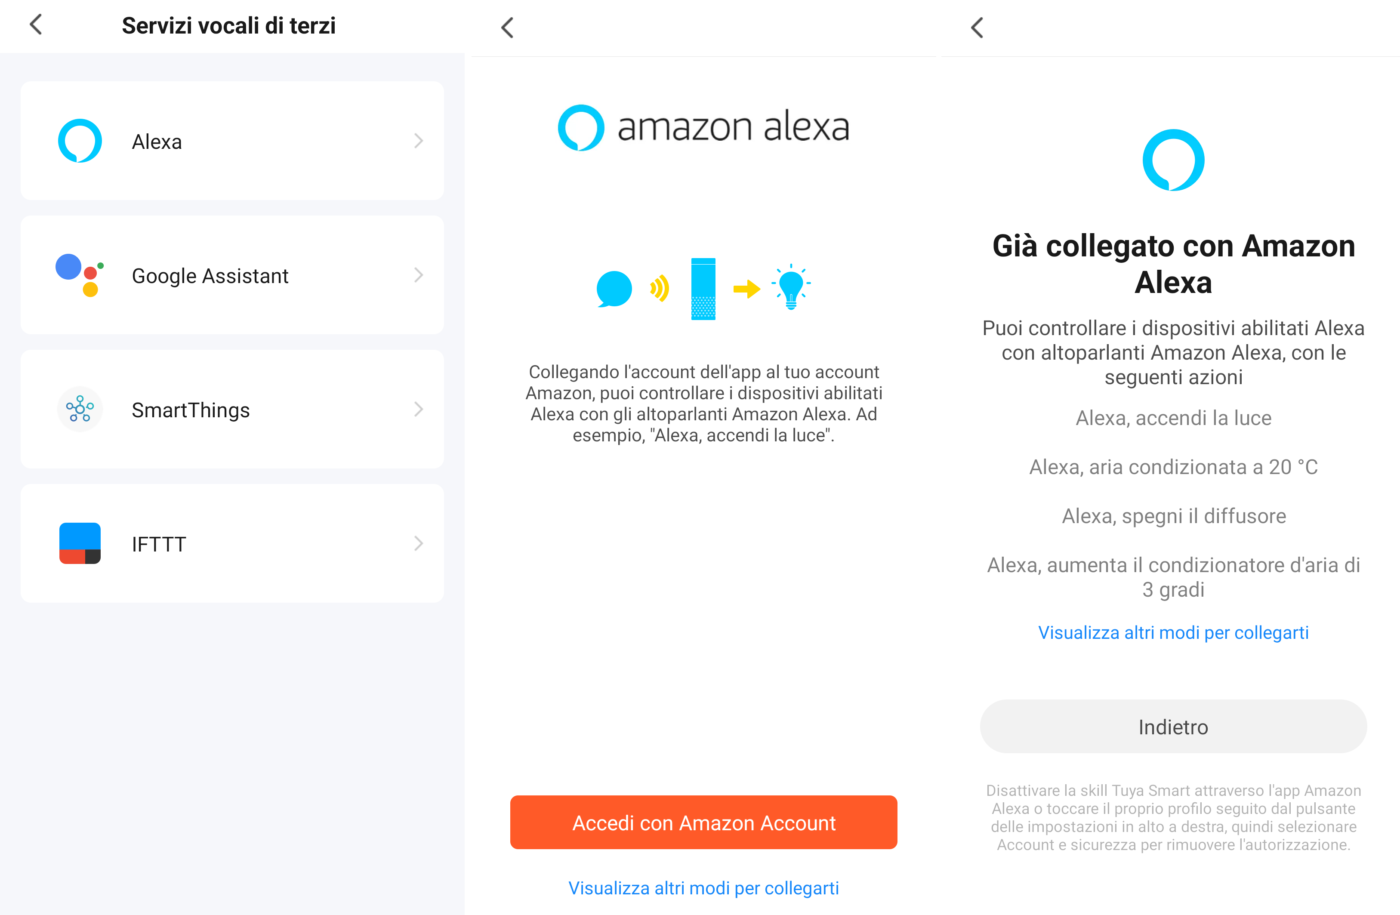Tap the Google Assistant colored dots icon
The height and width of the screenshot is (915, 1400).
pyautogui.click(x=79, y=275)
